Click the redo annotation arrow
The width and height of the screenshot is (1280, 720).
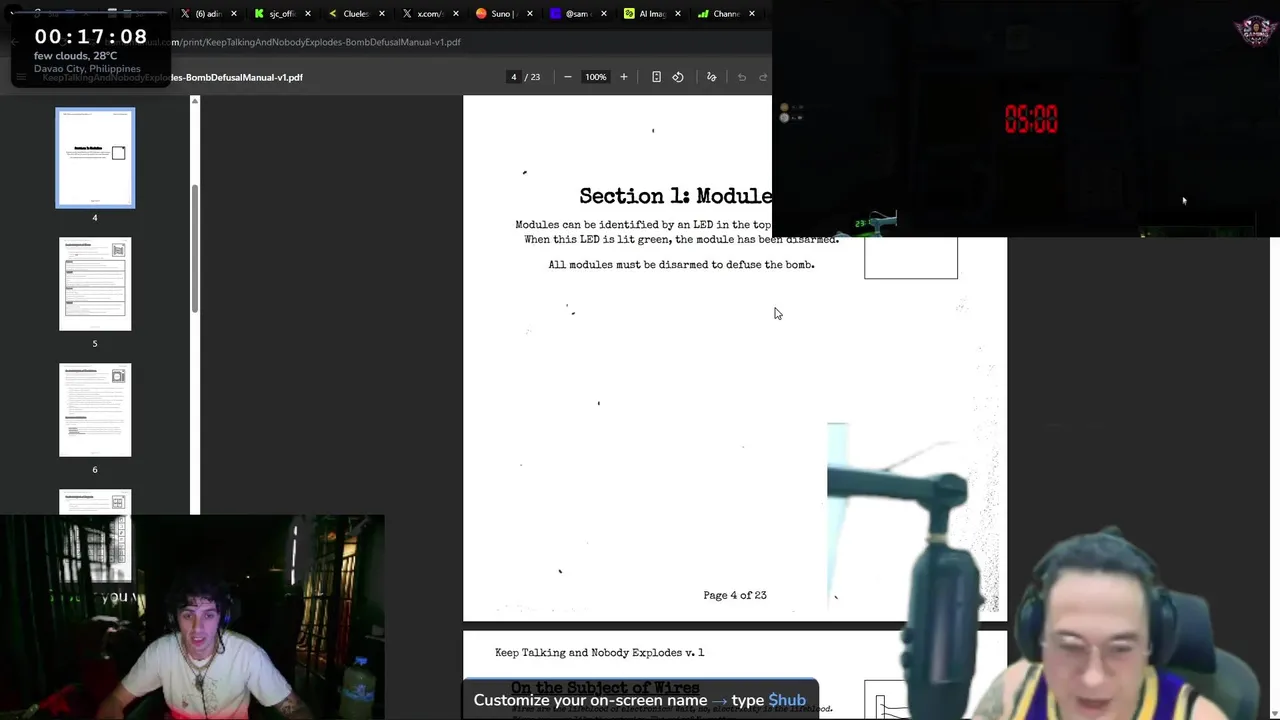tap(763, 77)
